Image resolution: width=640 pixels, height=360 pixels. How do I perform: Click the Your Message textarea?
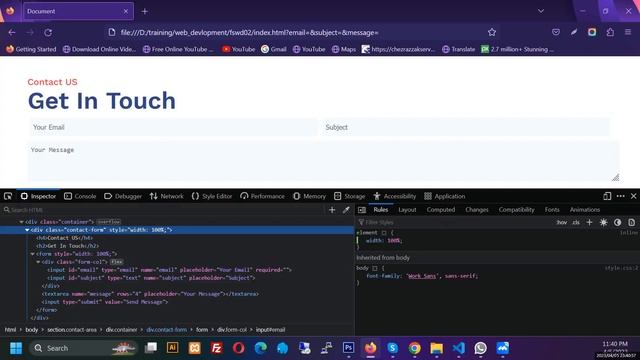pos(323,161)
